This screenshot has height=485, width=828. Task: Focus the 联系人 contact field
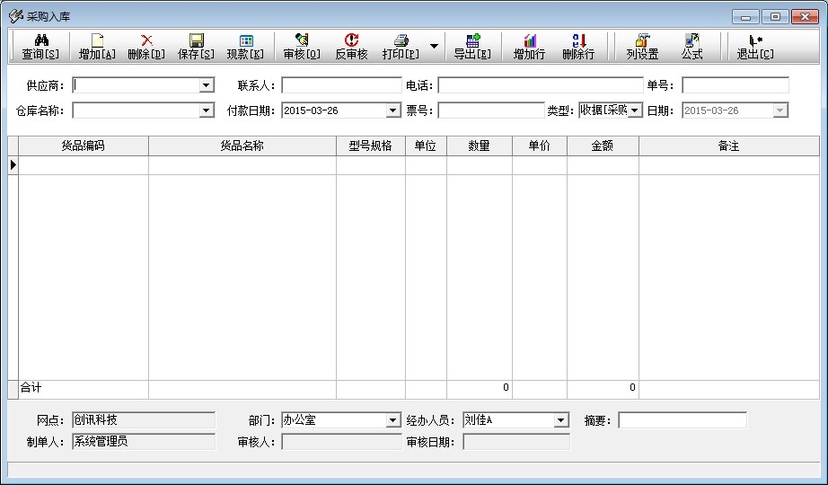[342, 85]
